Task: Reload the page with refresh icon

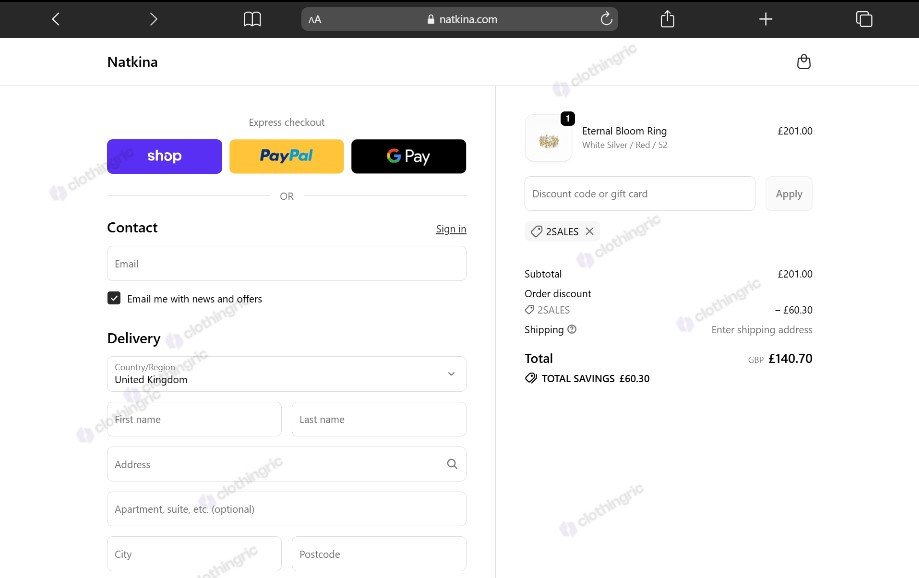Action: (x=606, y=19)
